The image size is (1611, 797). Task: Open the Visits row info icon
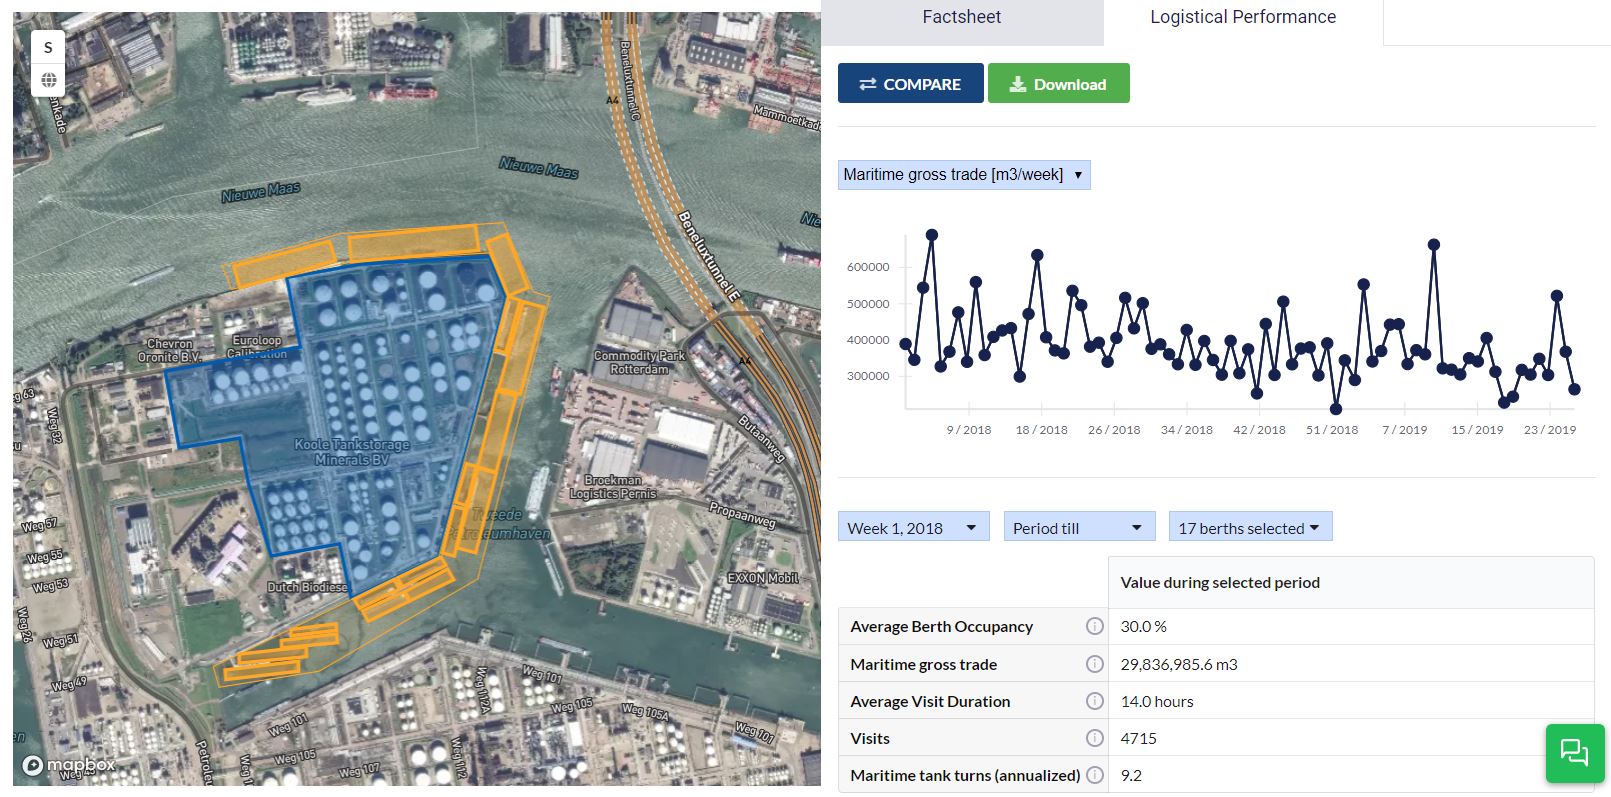(1095, 738)
